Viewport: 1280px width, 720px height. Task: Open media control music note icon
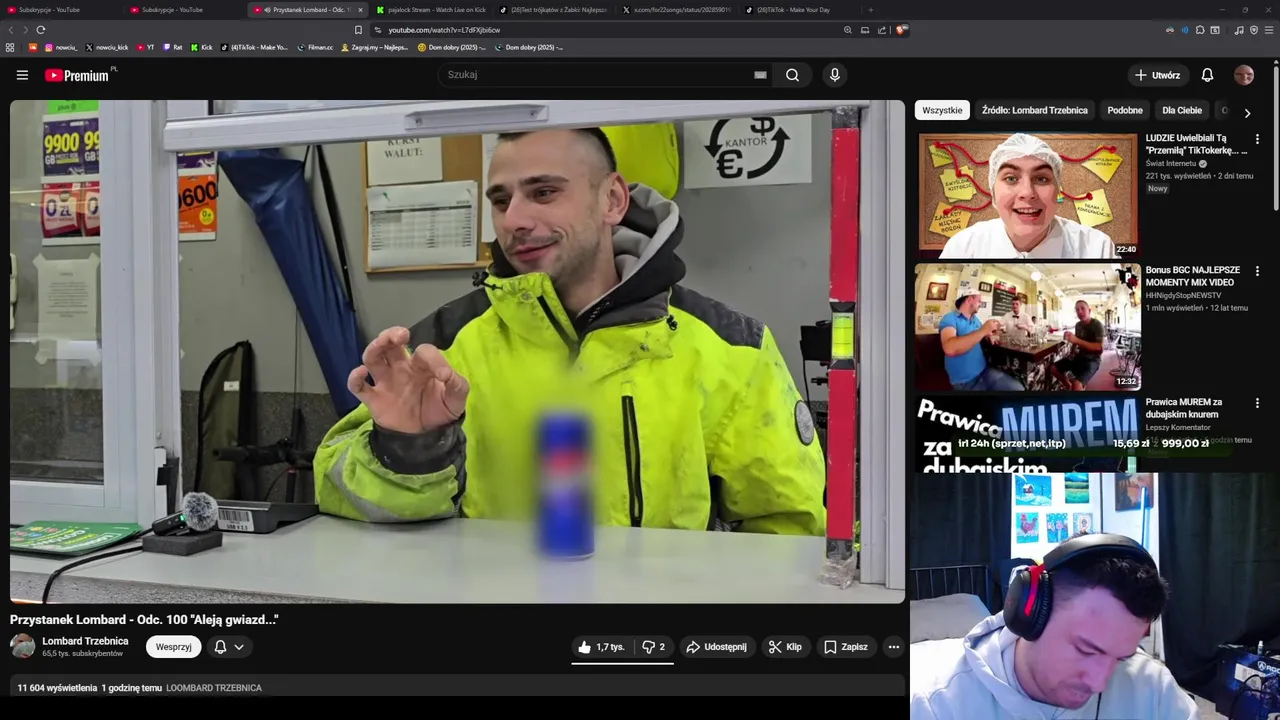click(1239, 30)
